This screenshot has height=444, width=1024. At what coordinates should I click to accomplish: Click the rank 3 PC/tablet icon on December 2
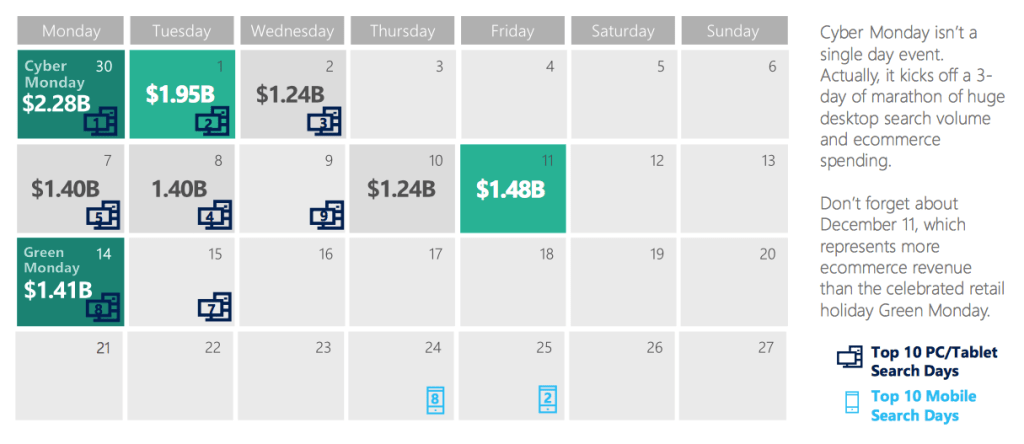324,122
